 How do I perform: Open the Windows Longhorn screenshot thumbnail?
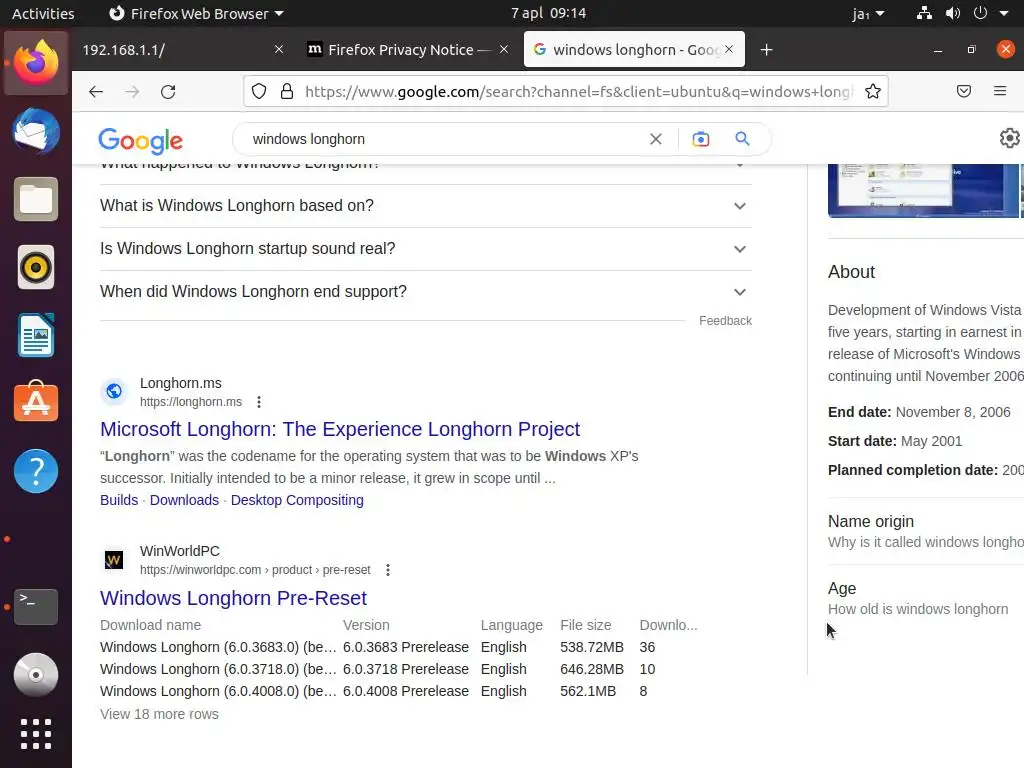point(923,191)
